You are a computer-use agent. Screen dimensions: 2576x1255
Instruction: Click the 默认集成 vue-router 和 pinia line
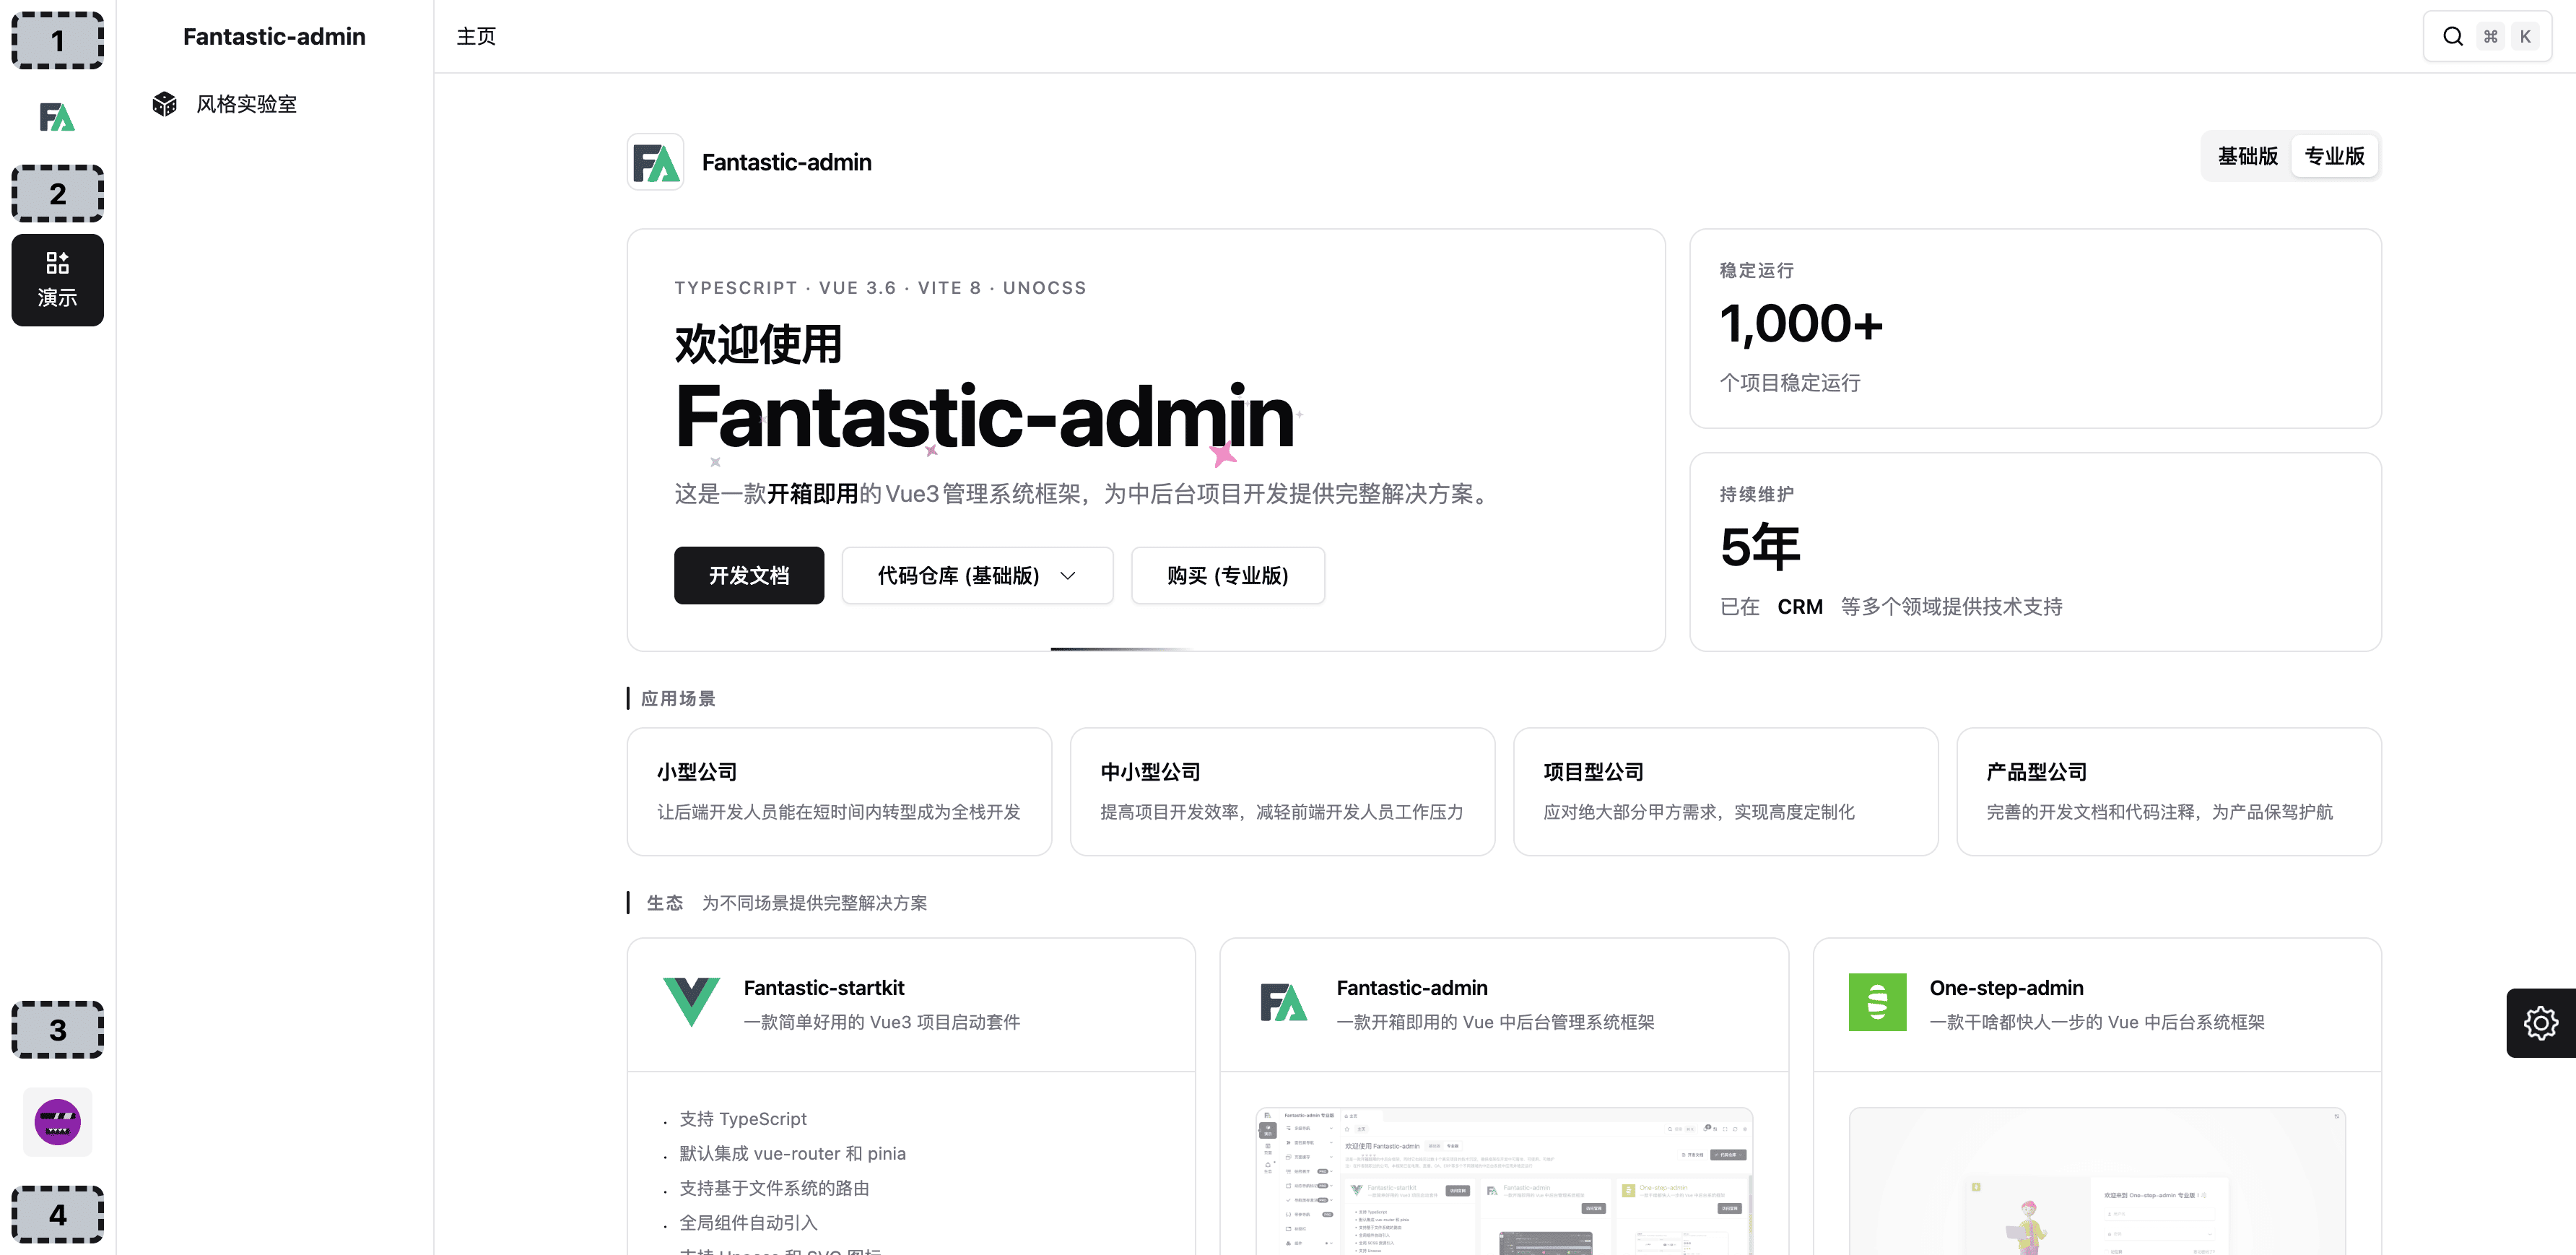(x=792, y=1154)
